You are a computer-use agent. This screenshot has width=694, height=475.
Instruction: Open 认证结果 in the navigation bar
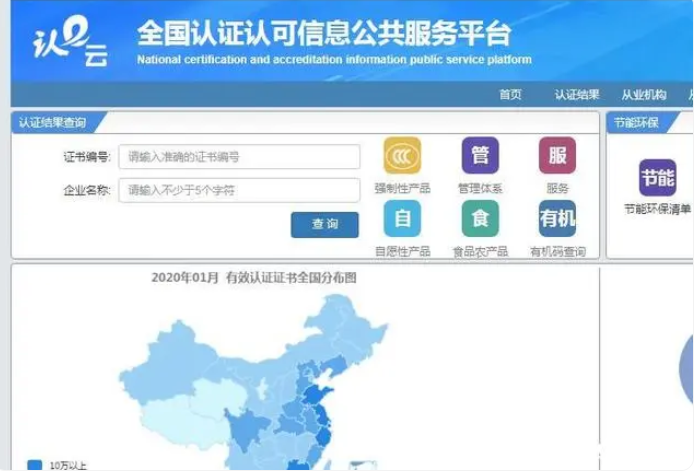pos(577,94)
